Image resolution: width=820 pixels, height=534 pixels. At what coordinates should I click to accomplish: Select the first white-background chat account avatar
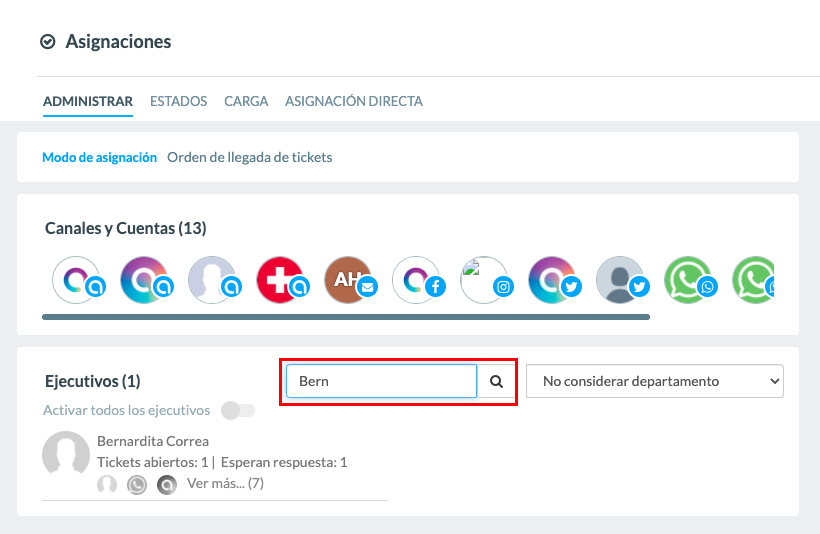76,280
